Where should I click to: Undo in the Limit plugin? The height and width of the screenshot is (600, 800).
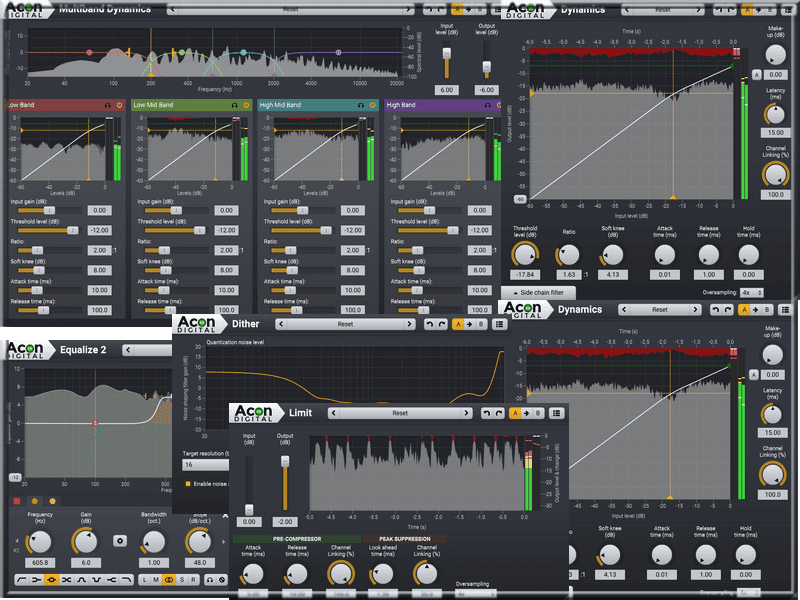click(487, 413)
